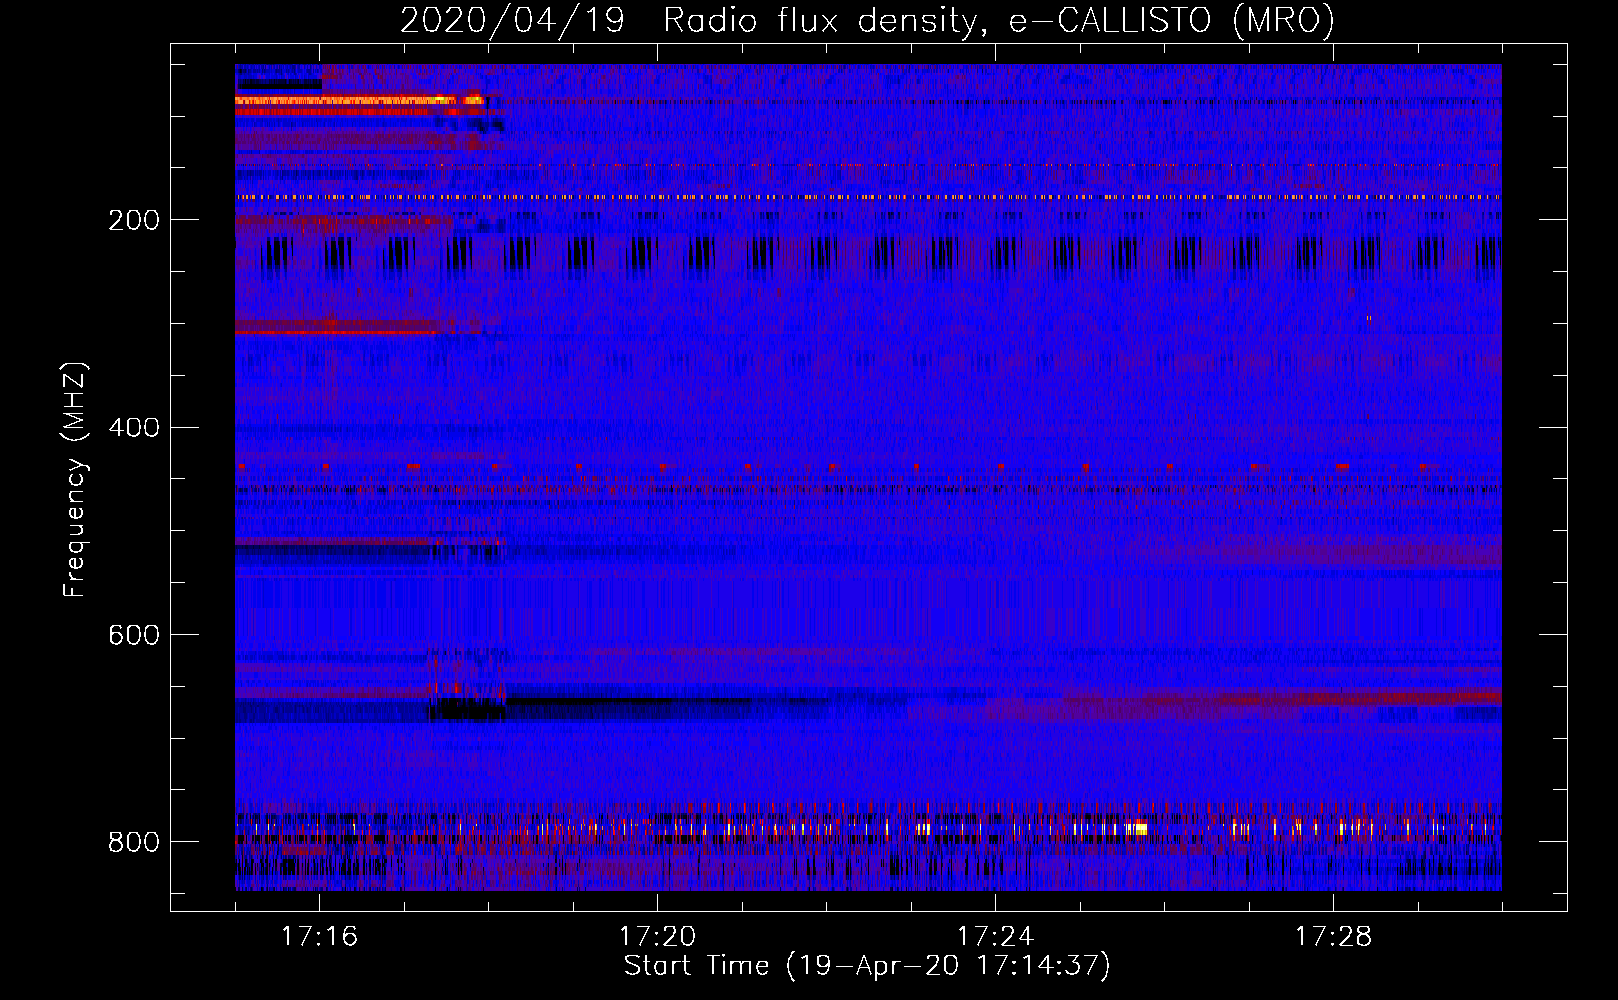Click the 400 frequency tick label
1618x1000 pixels.
click(134, 428)
